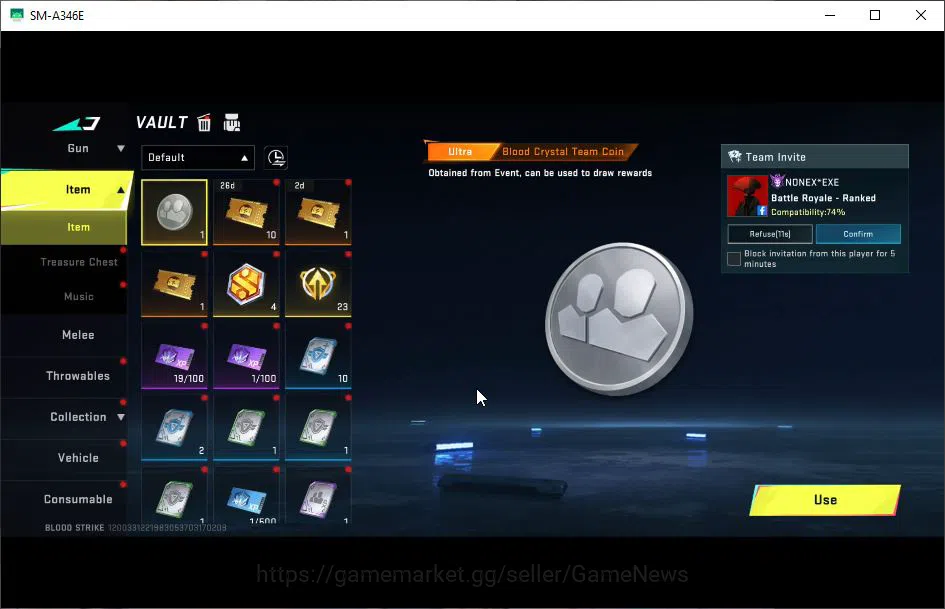The image size is (945, 609).
Task: Select the gold ticket with quantity 1 in second row
Action: (x=174, y=284)
